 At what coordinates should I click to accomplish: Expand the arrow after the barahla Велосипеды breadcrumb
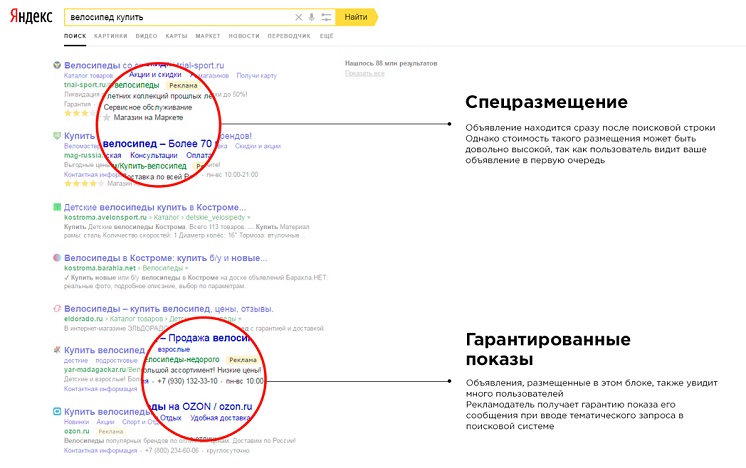tap(186, 268)
